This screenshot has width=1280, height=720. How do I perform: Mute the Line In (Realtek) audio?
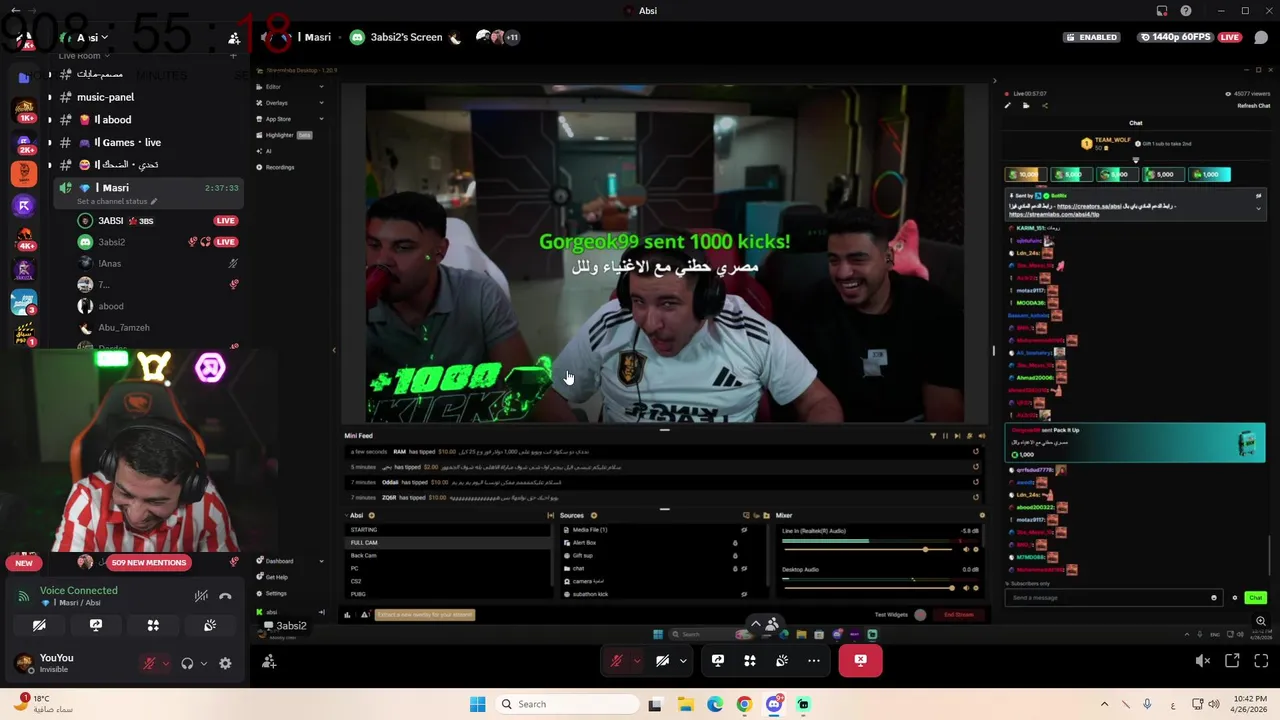coord(966,549)
